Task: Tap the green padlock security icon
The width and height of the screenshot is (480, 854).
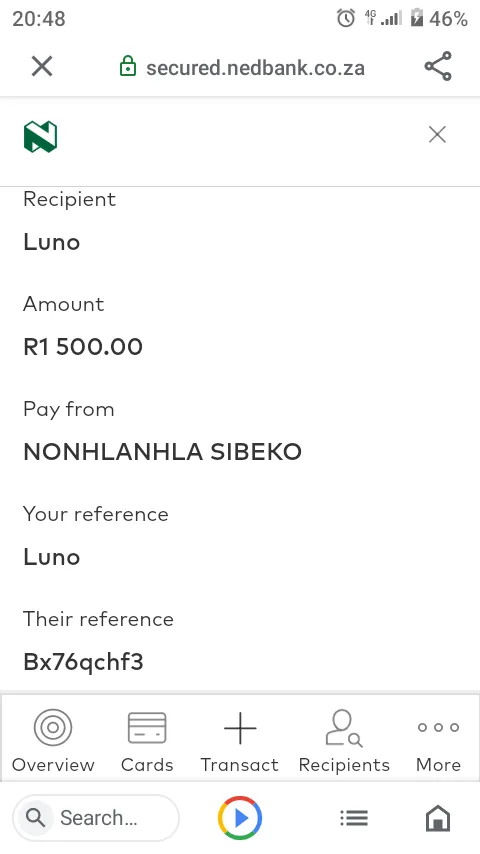Action: [127, 66]
